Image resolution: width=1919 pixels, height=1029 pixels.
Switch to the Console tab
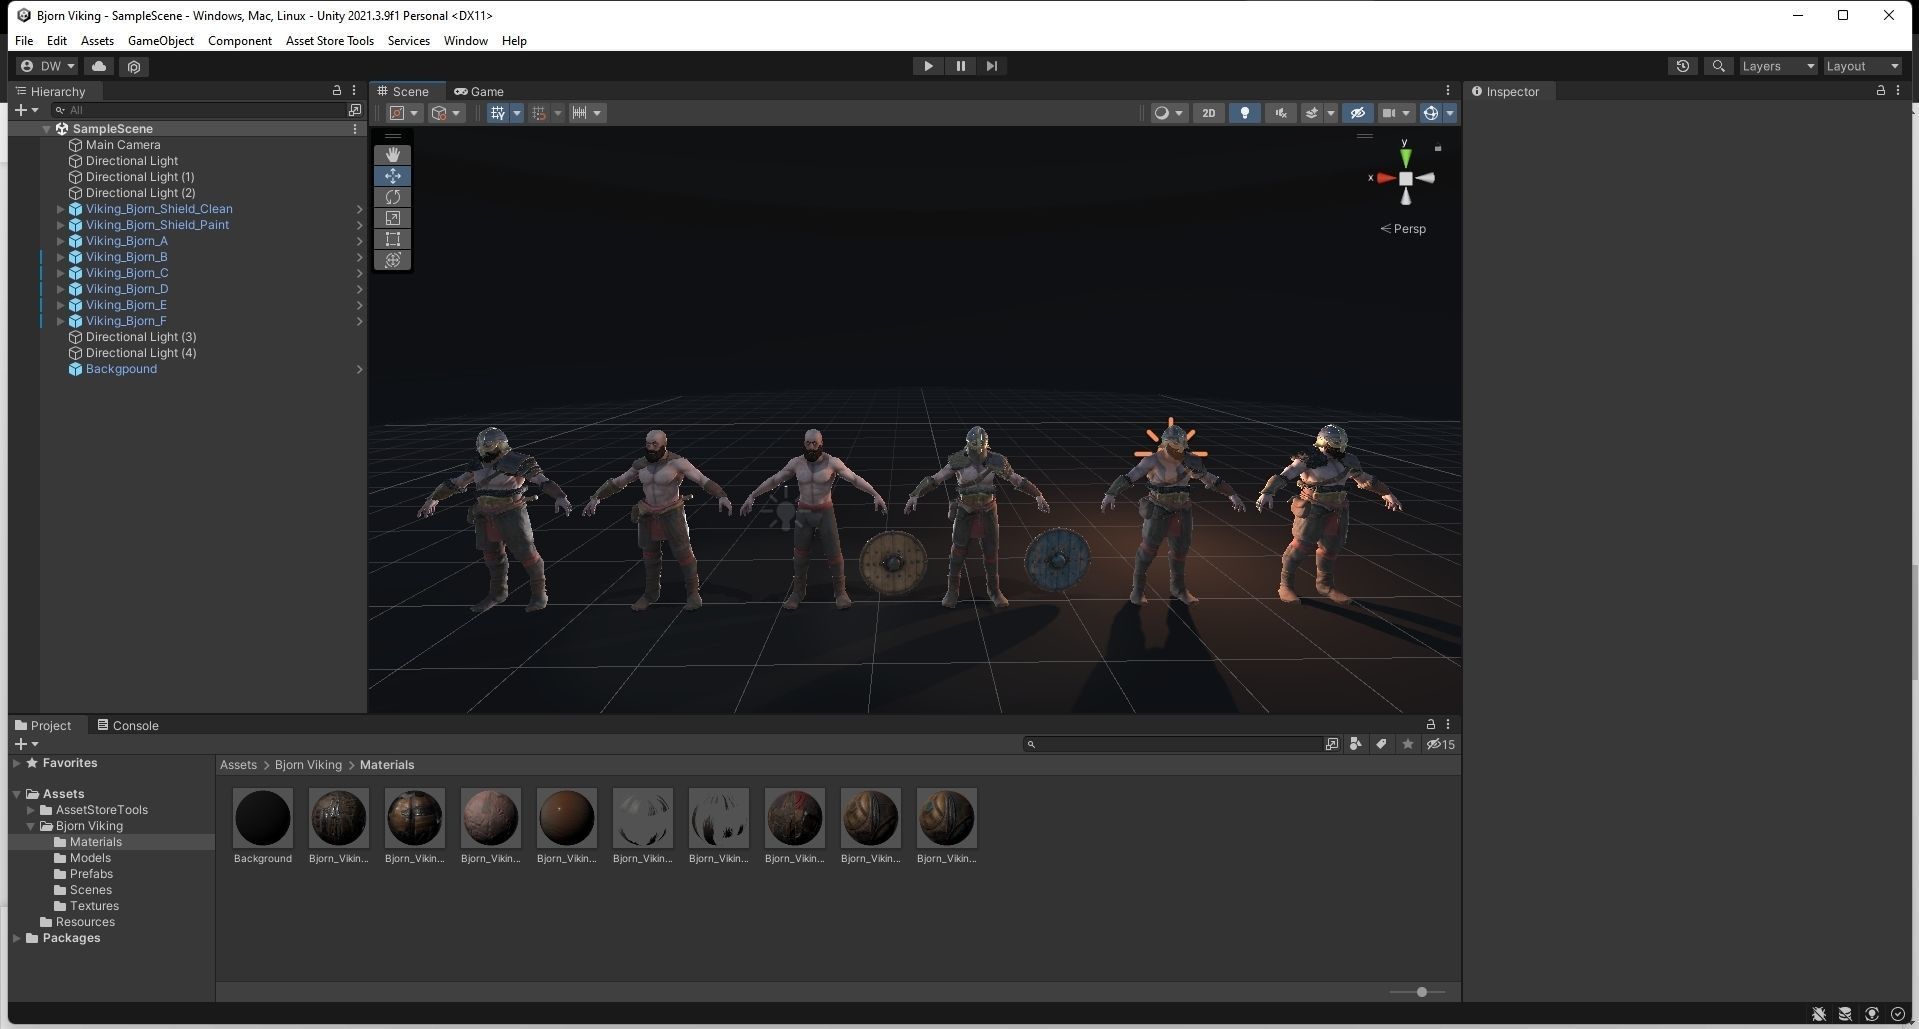(128, 725)
